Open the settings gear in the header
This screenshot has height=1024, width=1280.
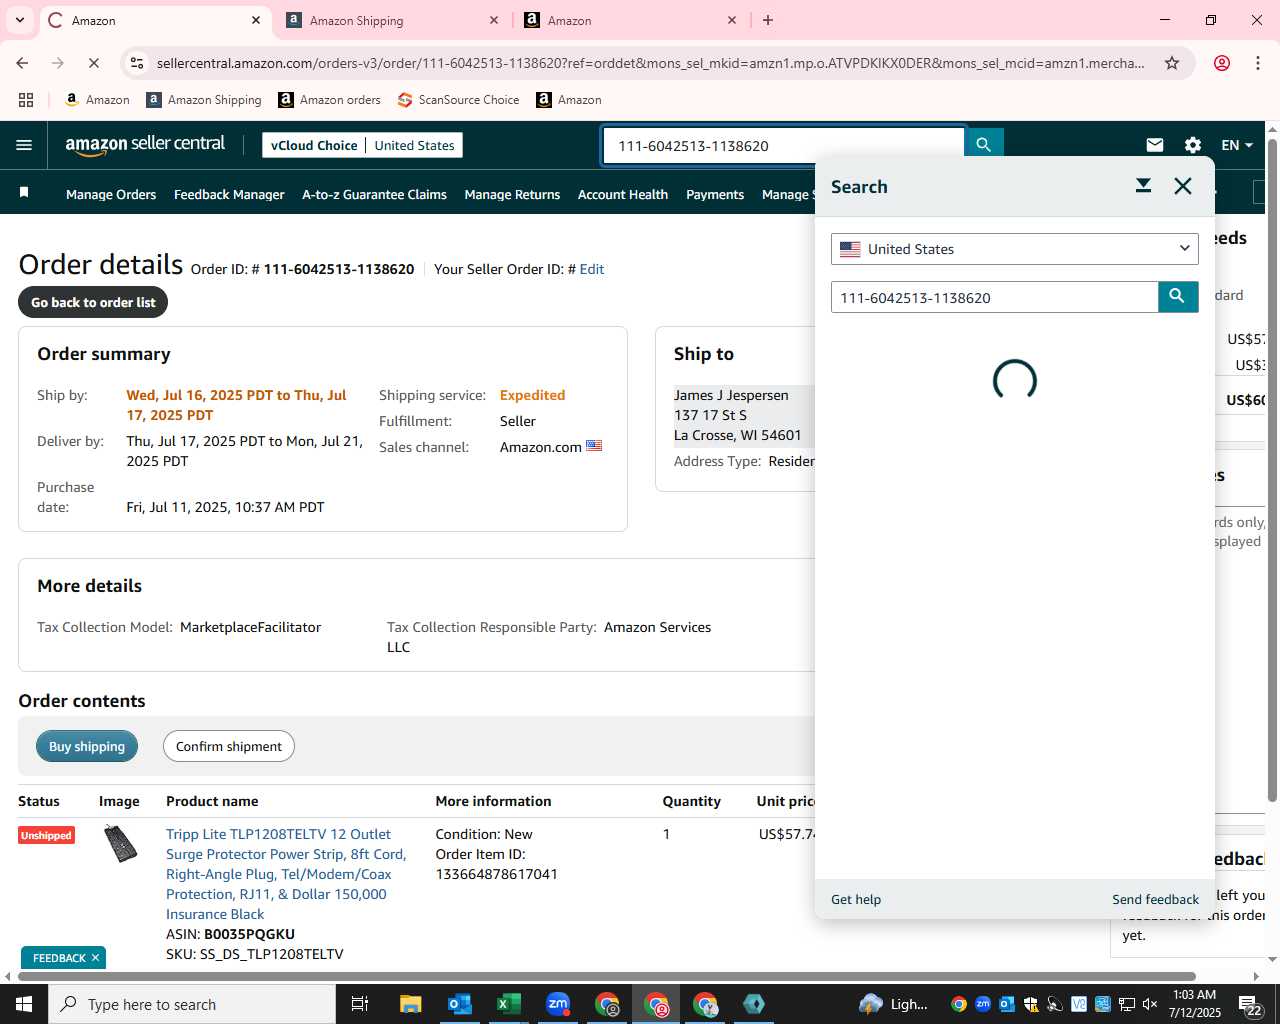point(1193,145)
